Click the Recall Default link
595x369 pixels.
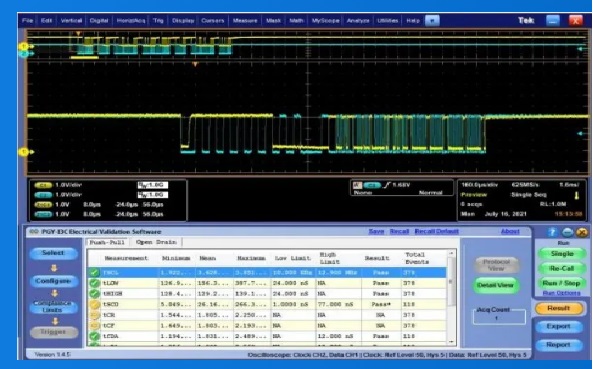coord(436,231)
